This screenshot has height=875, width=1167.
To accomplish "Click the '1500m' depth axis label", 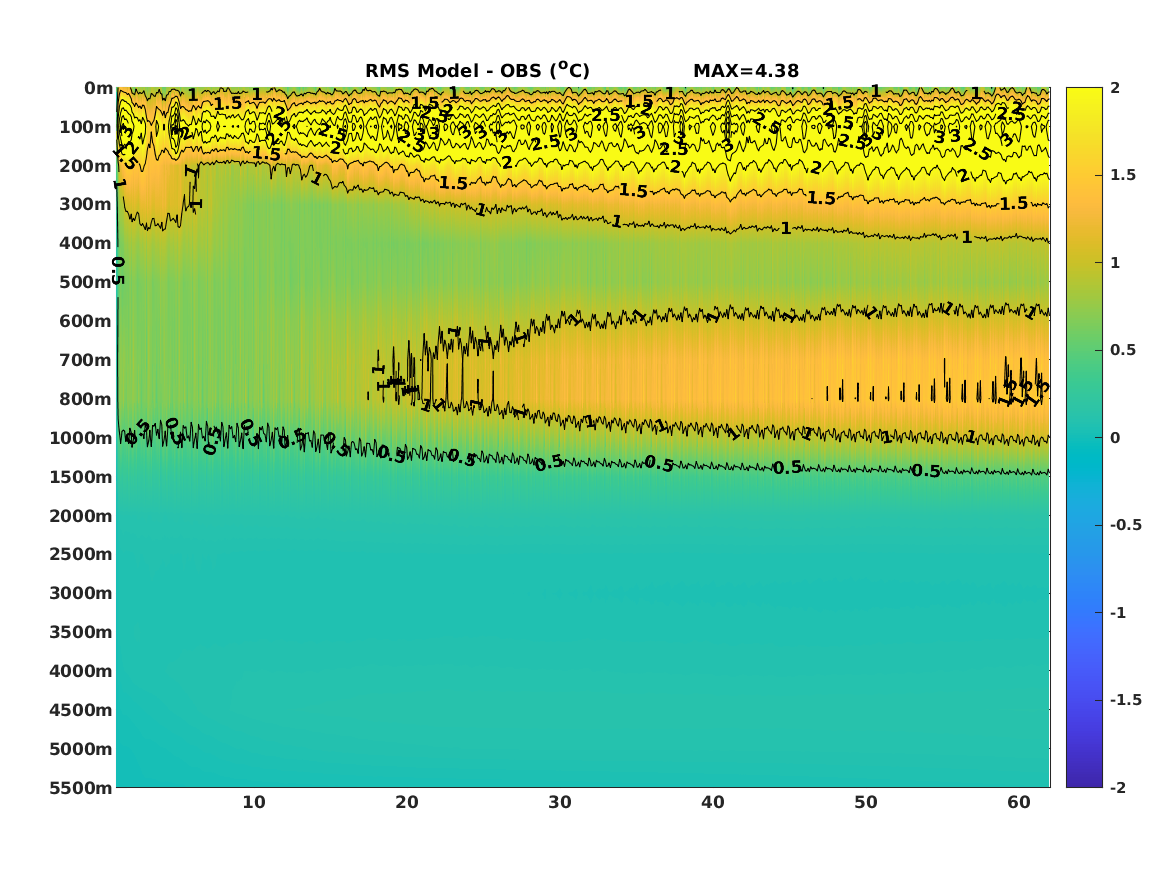I will (x=81, y=477).
